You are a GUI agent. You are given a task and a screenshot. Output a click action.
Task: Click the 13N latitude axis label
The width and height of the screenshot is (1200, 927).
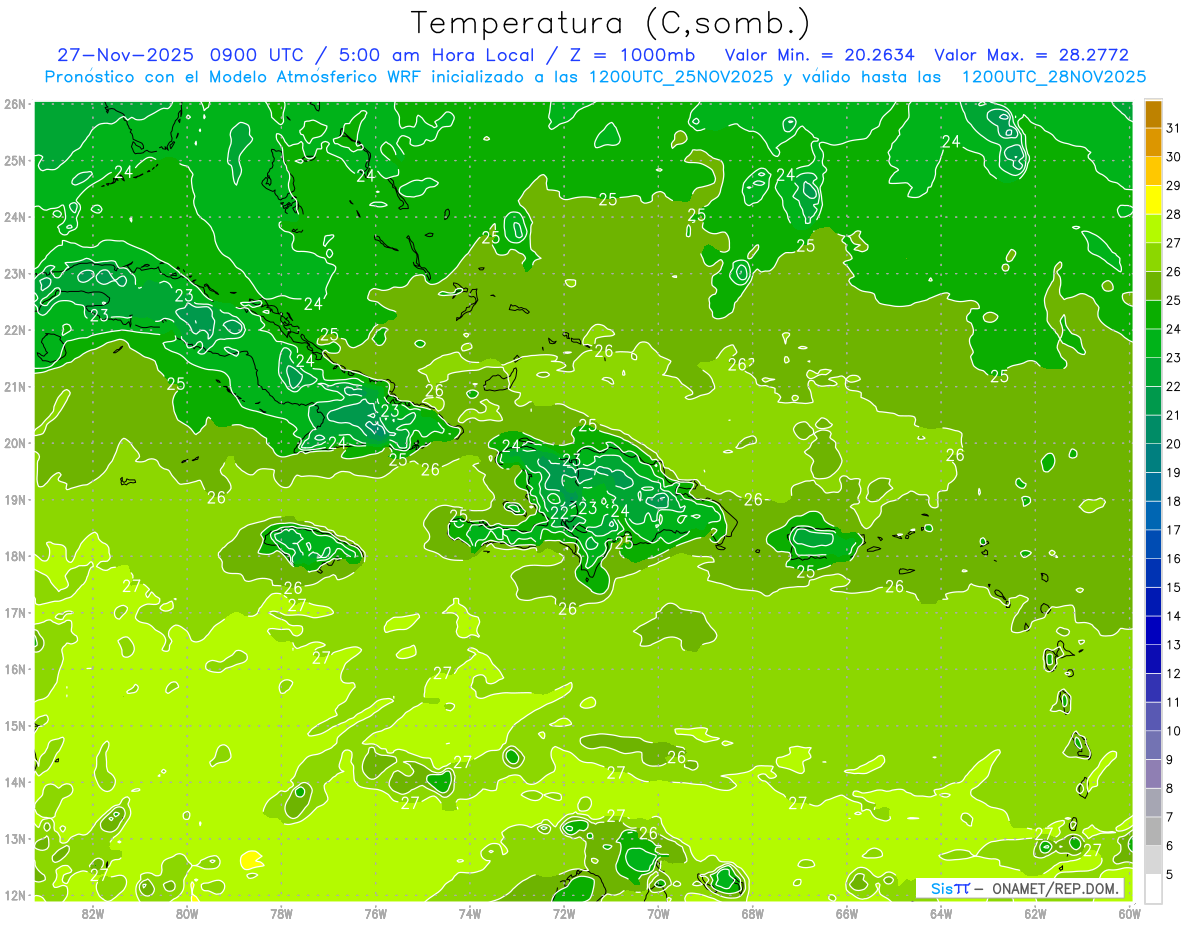tap(15, 838)
